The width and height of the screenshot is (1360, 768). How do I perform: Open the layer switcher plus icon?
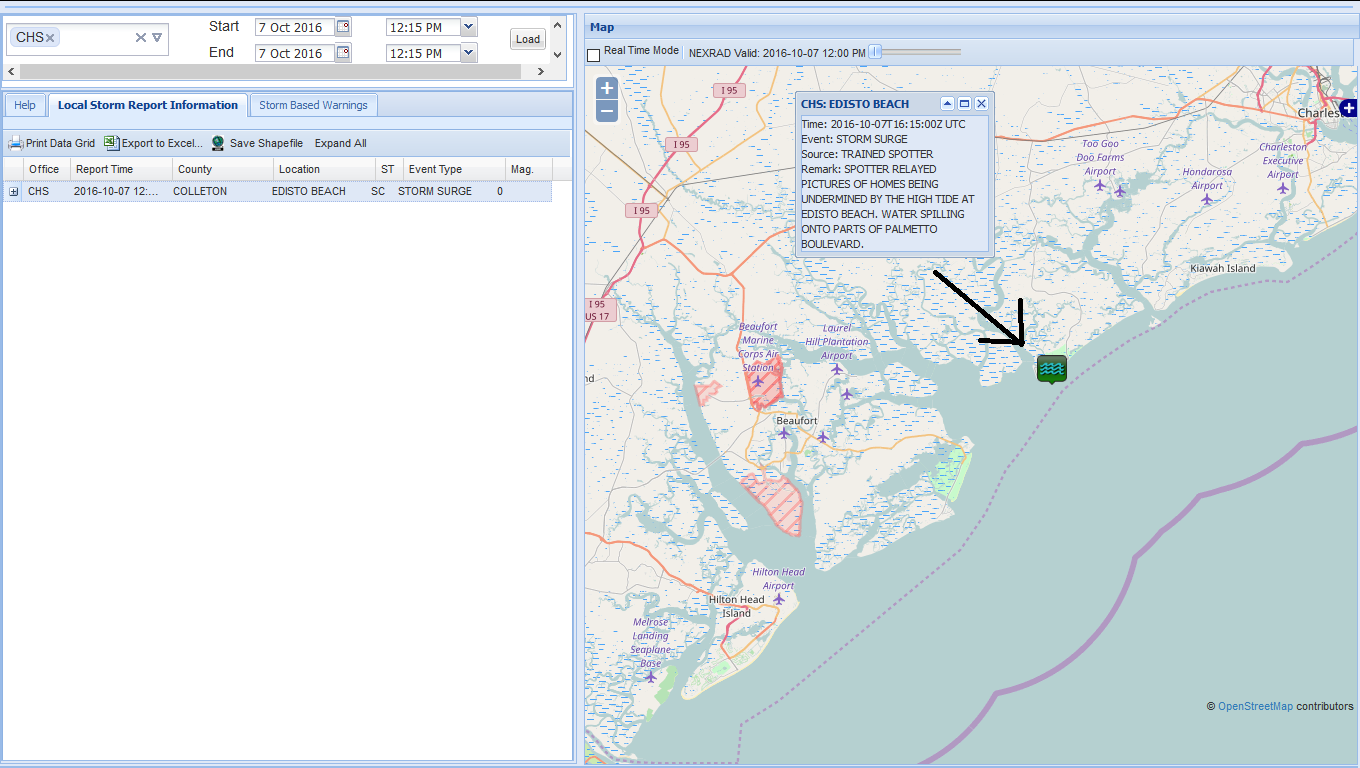1349,107
